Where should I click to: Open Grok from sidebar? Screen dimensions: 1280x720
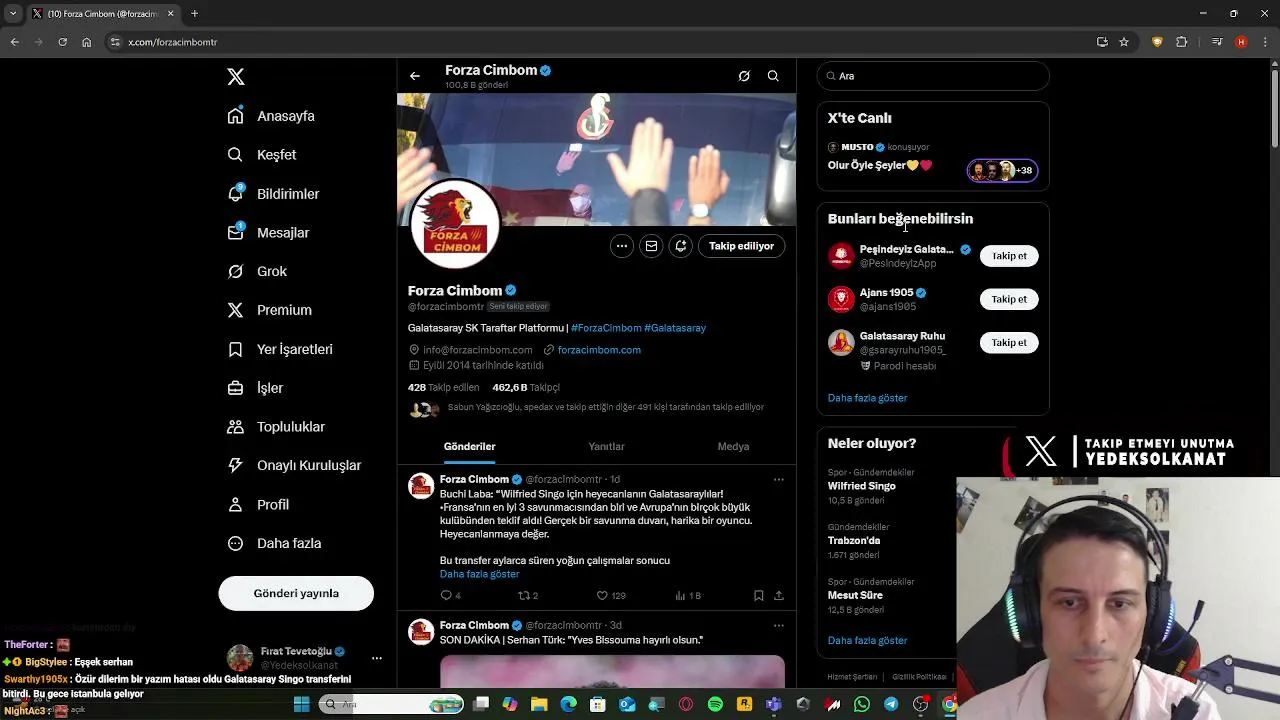257,272
